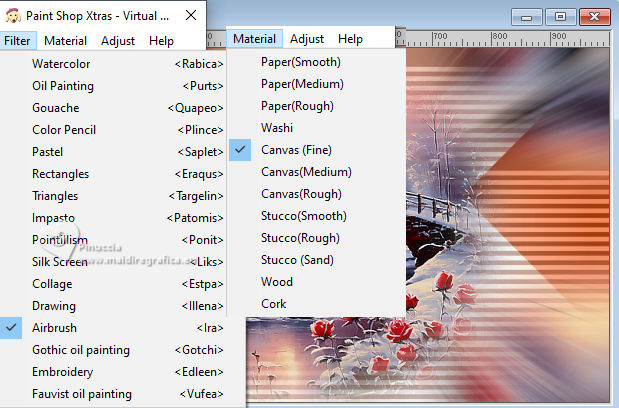Click highlighted Material menu header
619x408 pixels.
pos(255,39)
